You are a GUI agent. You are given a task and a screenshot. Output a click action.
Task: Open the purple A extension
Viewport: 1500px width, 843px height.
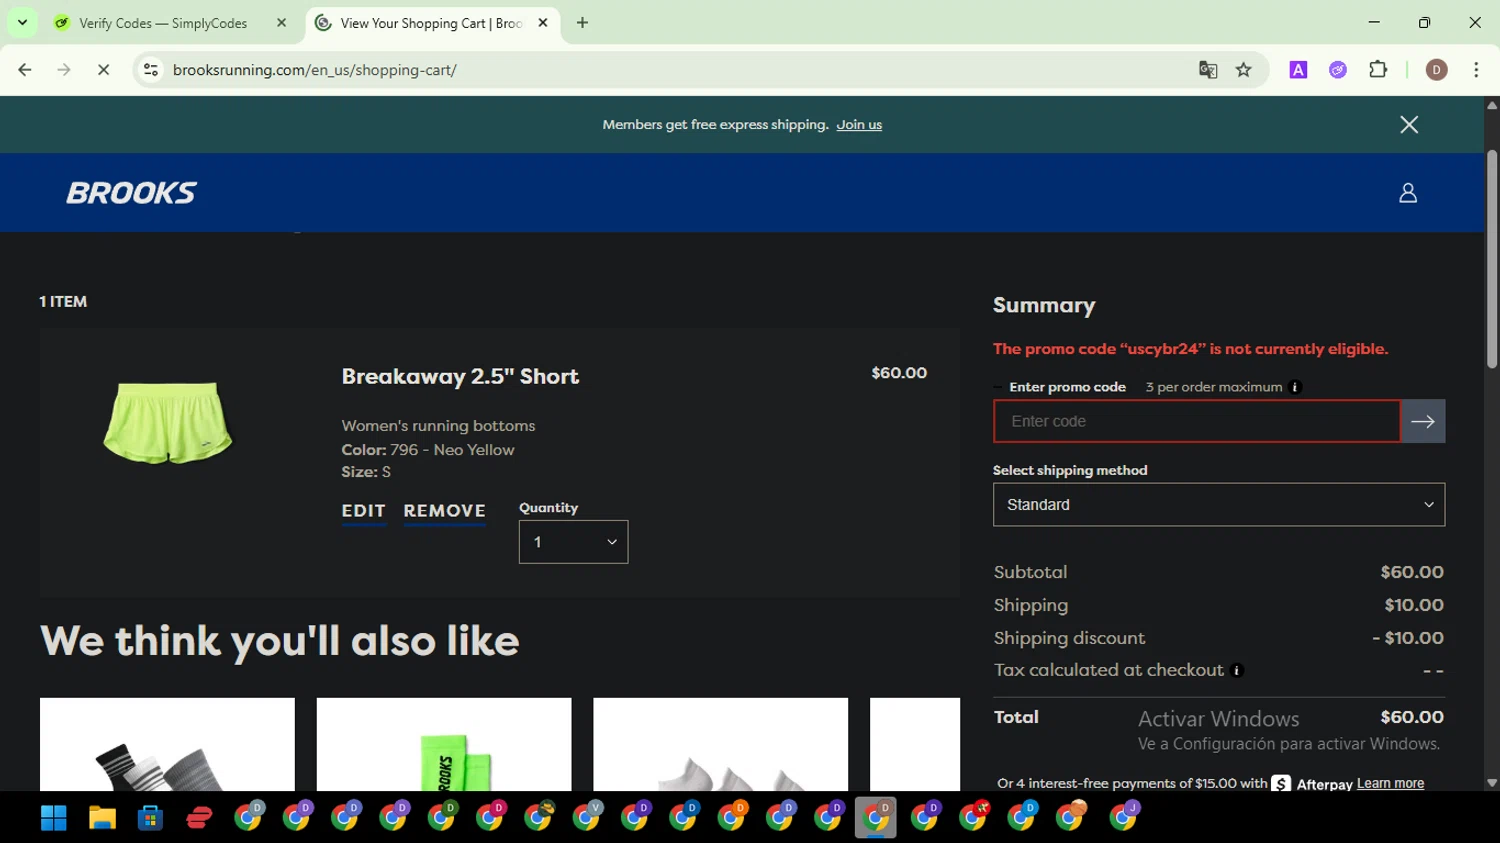click(1298, 70)
